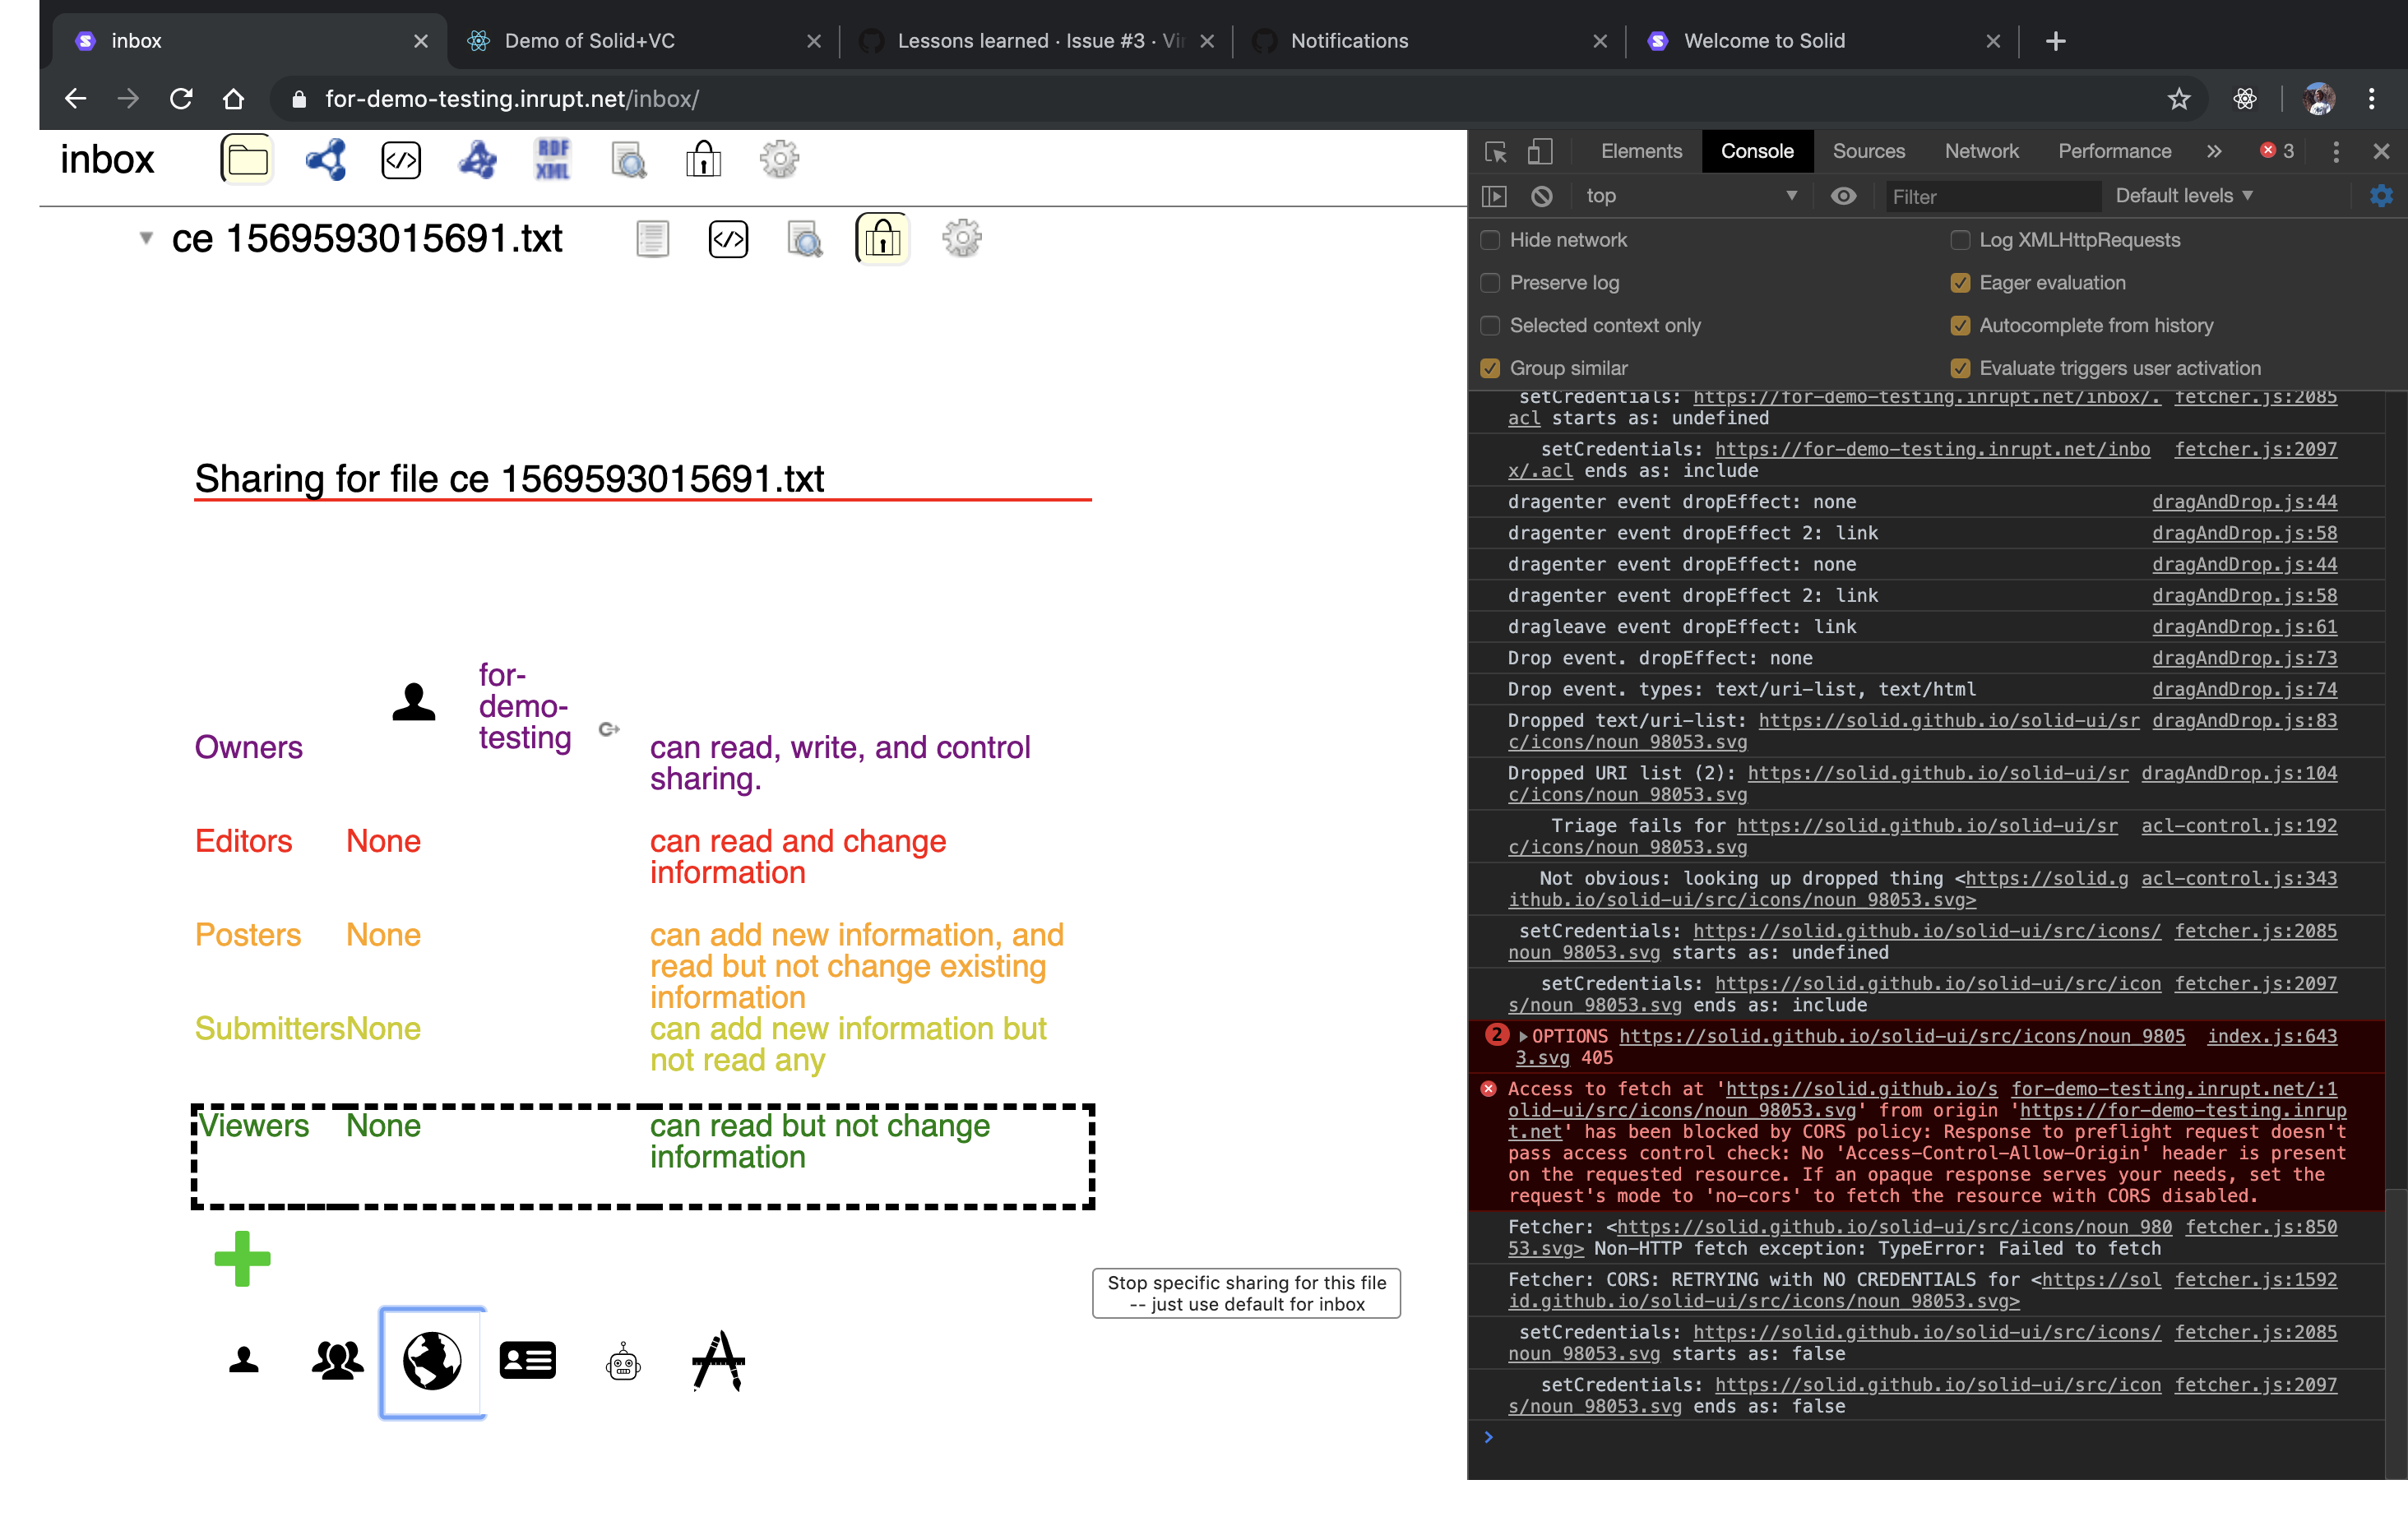
Task: Enable the Preserve log checkbox
Action: pyautogui.click(x=1490, y=283)
